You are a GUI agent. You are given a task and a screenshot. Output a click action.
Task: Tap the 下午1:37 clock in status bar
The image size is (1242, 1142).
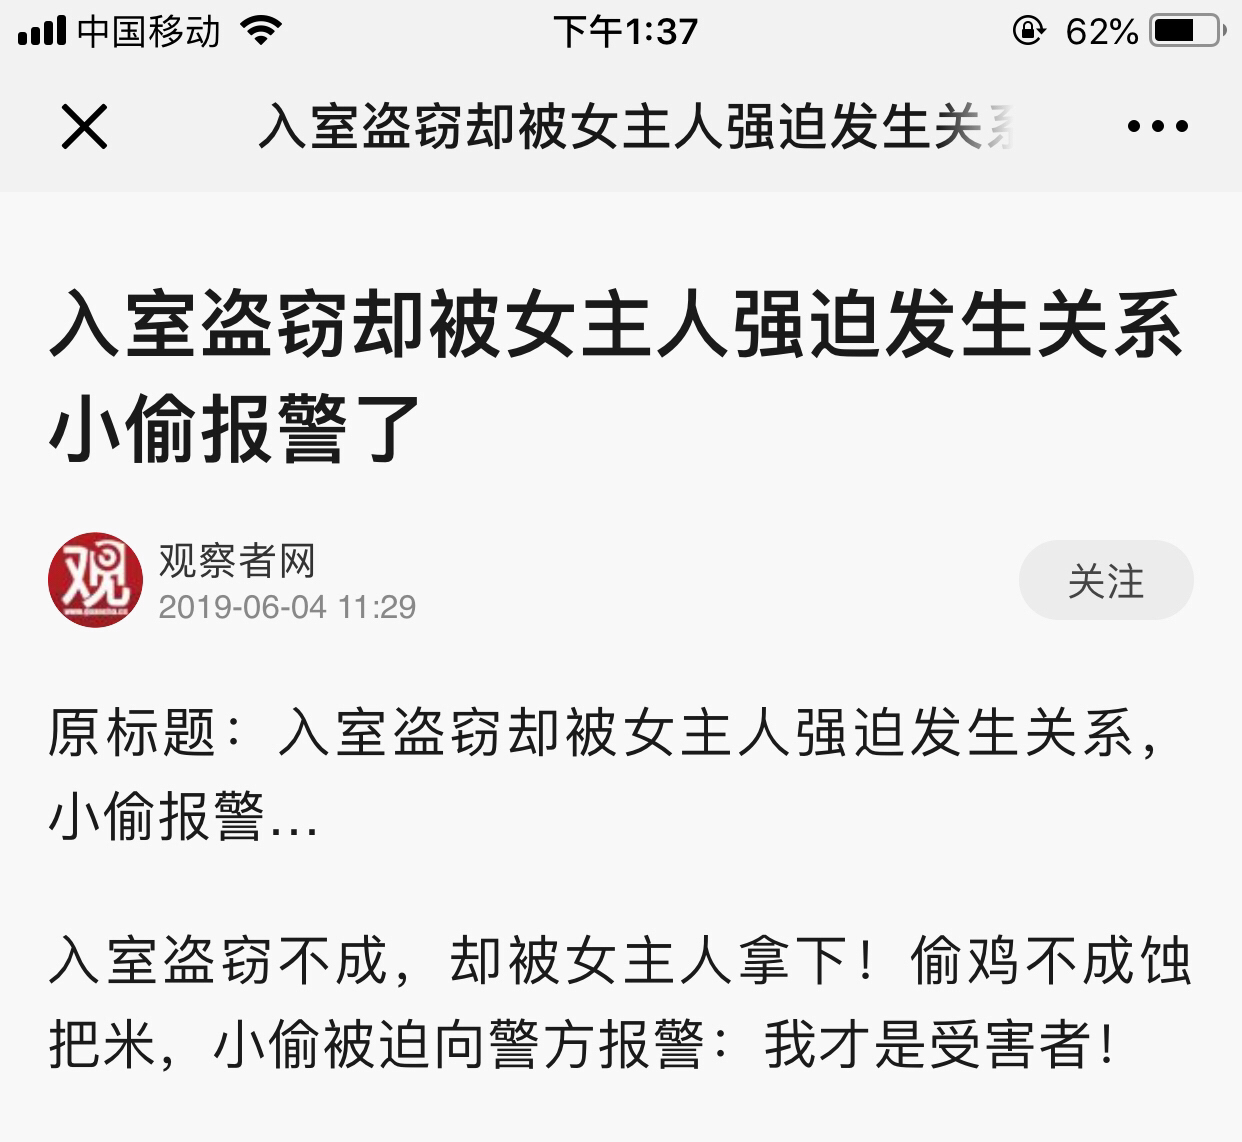pos(625,31)
